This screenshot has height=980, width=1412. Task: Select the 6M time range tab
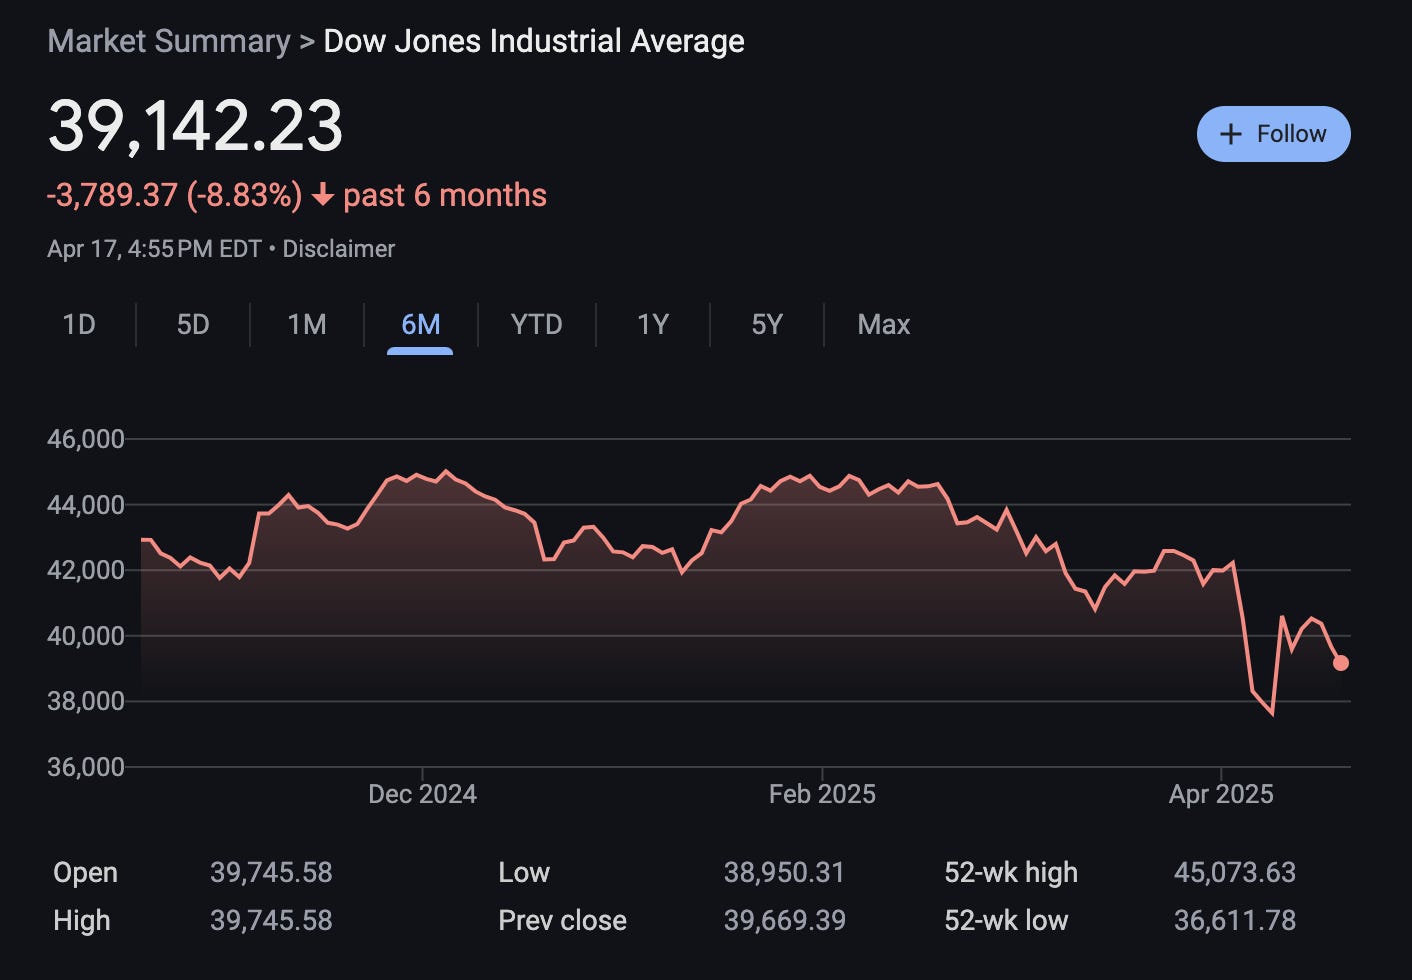pyautogui.click(x=420, y=324)
